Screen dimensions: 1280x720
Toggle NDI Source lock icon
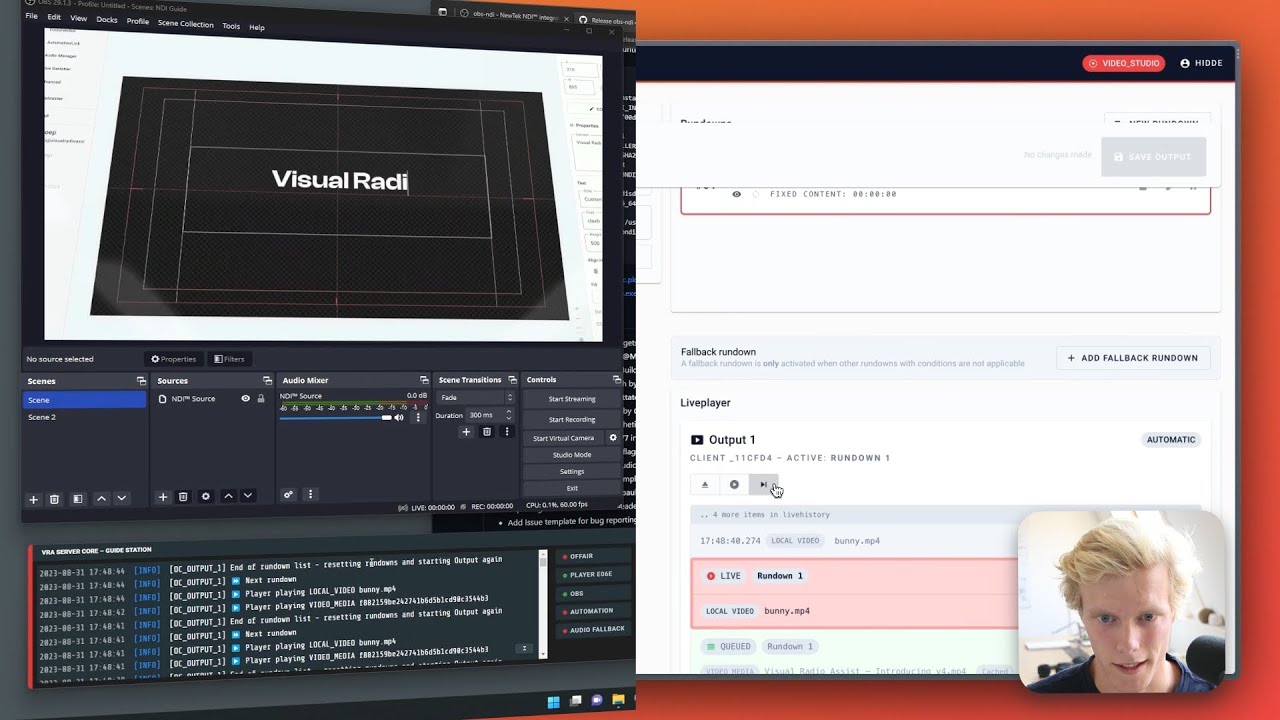(x=261, y=399)
